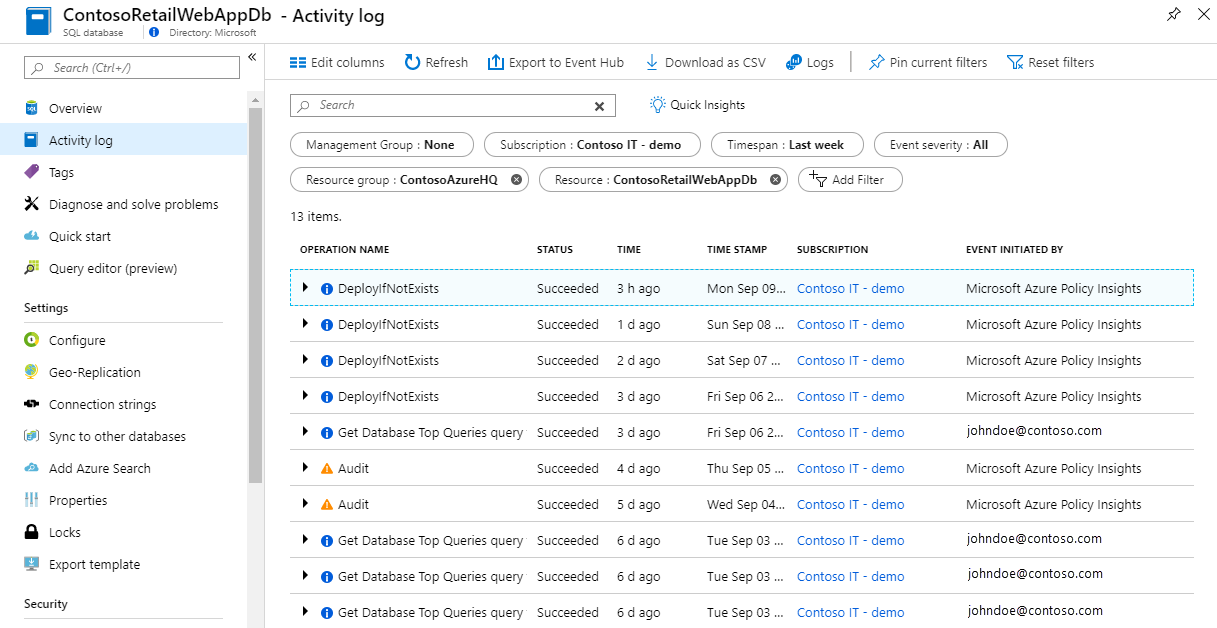Clear the activity log search box
1217x628 pixels.
click(600, 106)
